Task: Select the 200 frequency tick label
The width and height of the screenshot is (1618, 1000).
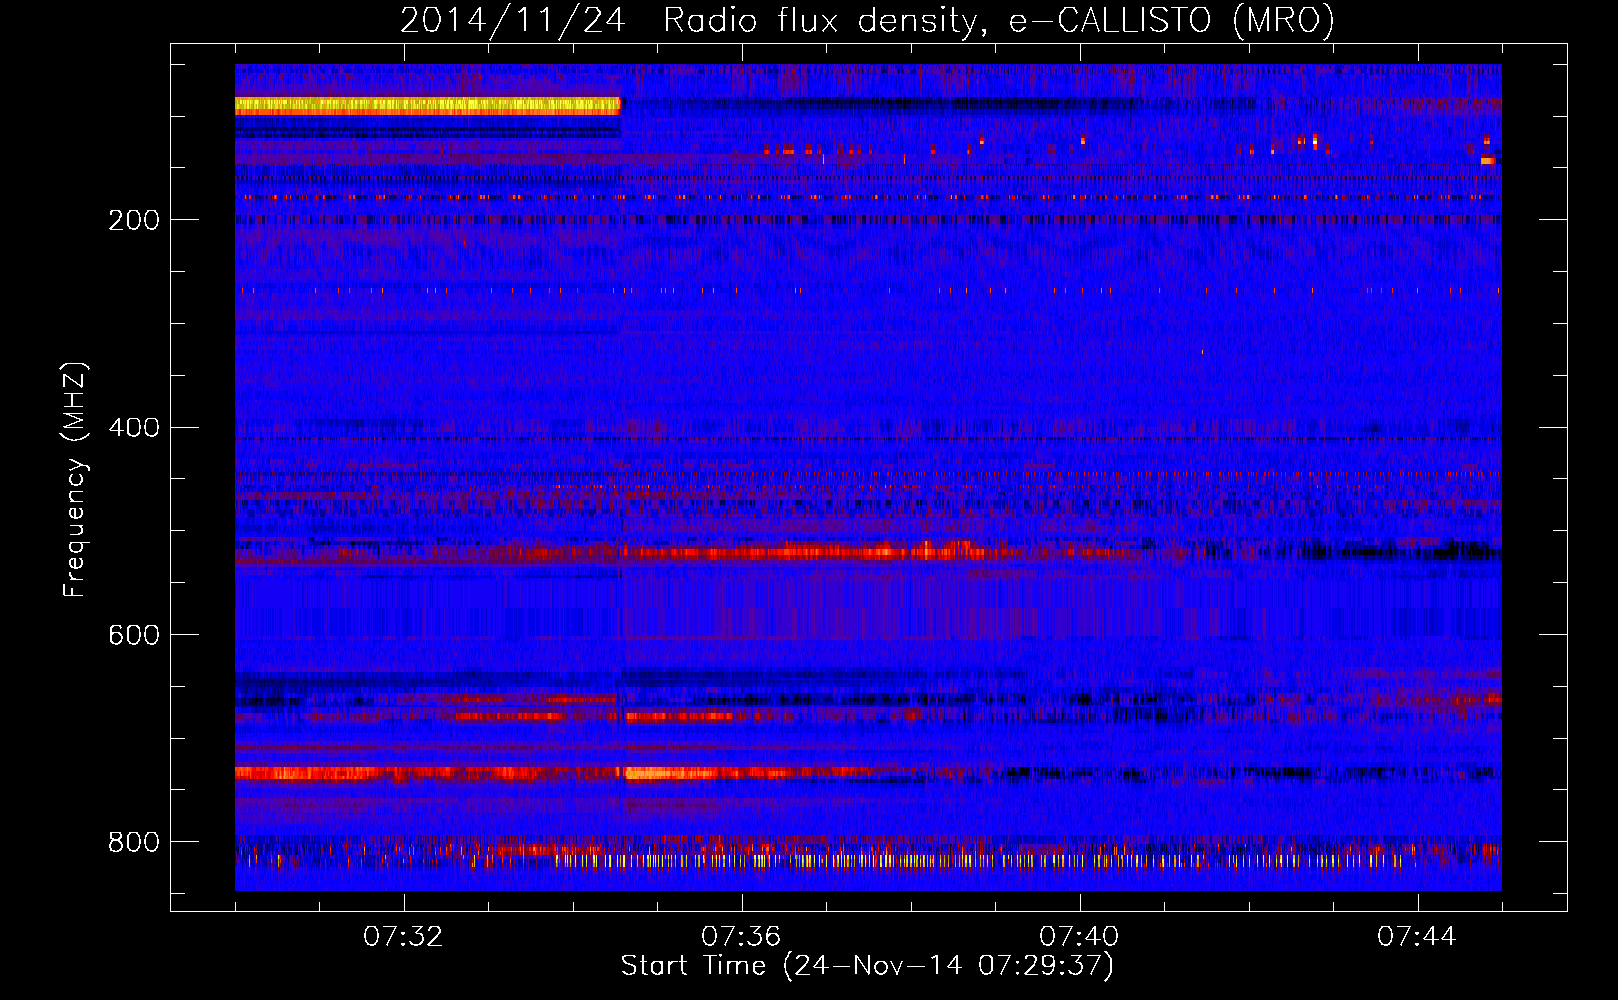Action: (x=134, y=220)
